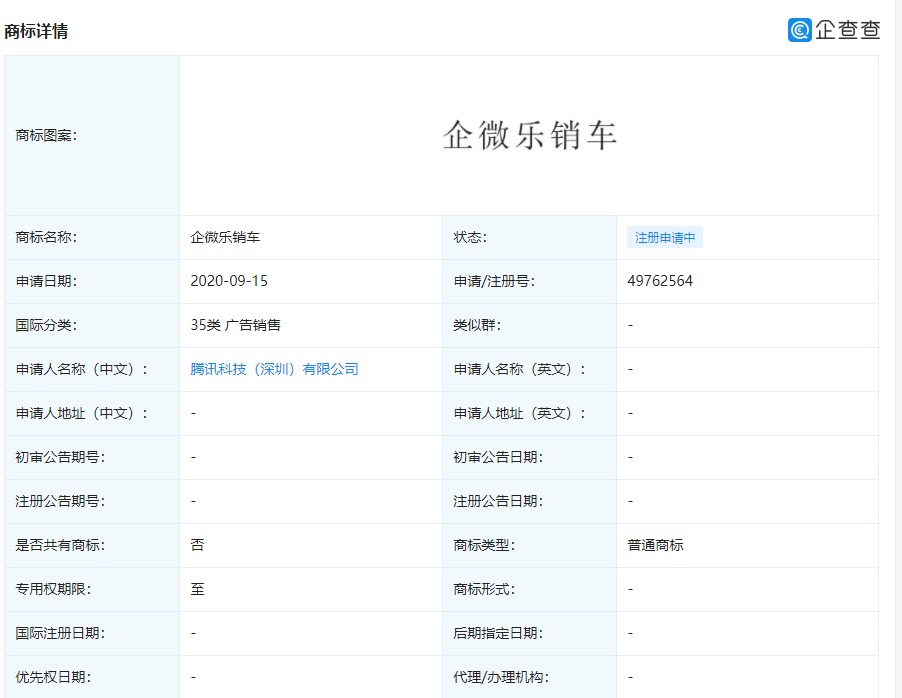The image size is (902, 698).
Task: Click the 申请人地址（中文） label
Action: click(82, 413)
